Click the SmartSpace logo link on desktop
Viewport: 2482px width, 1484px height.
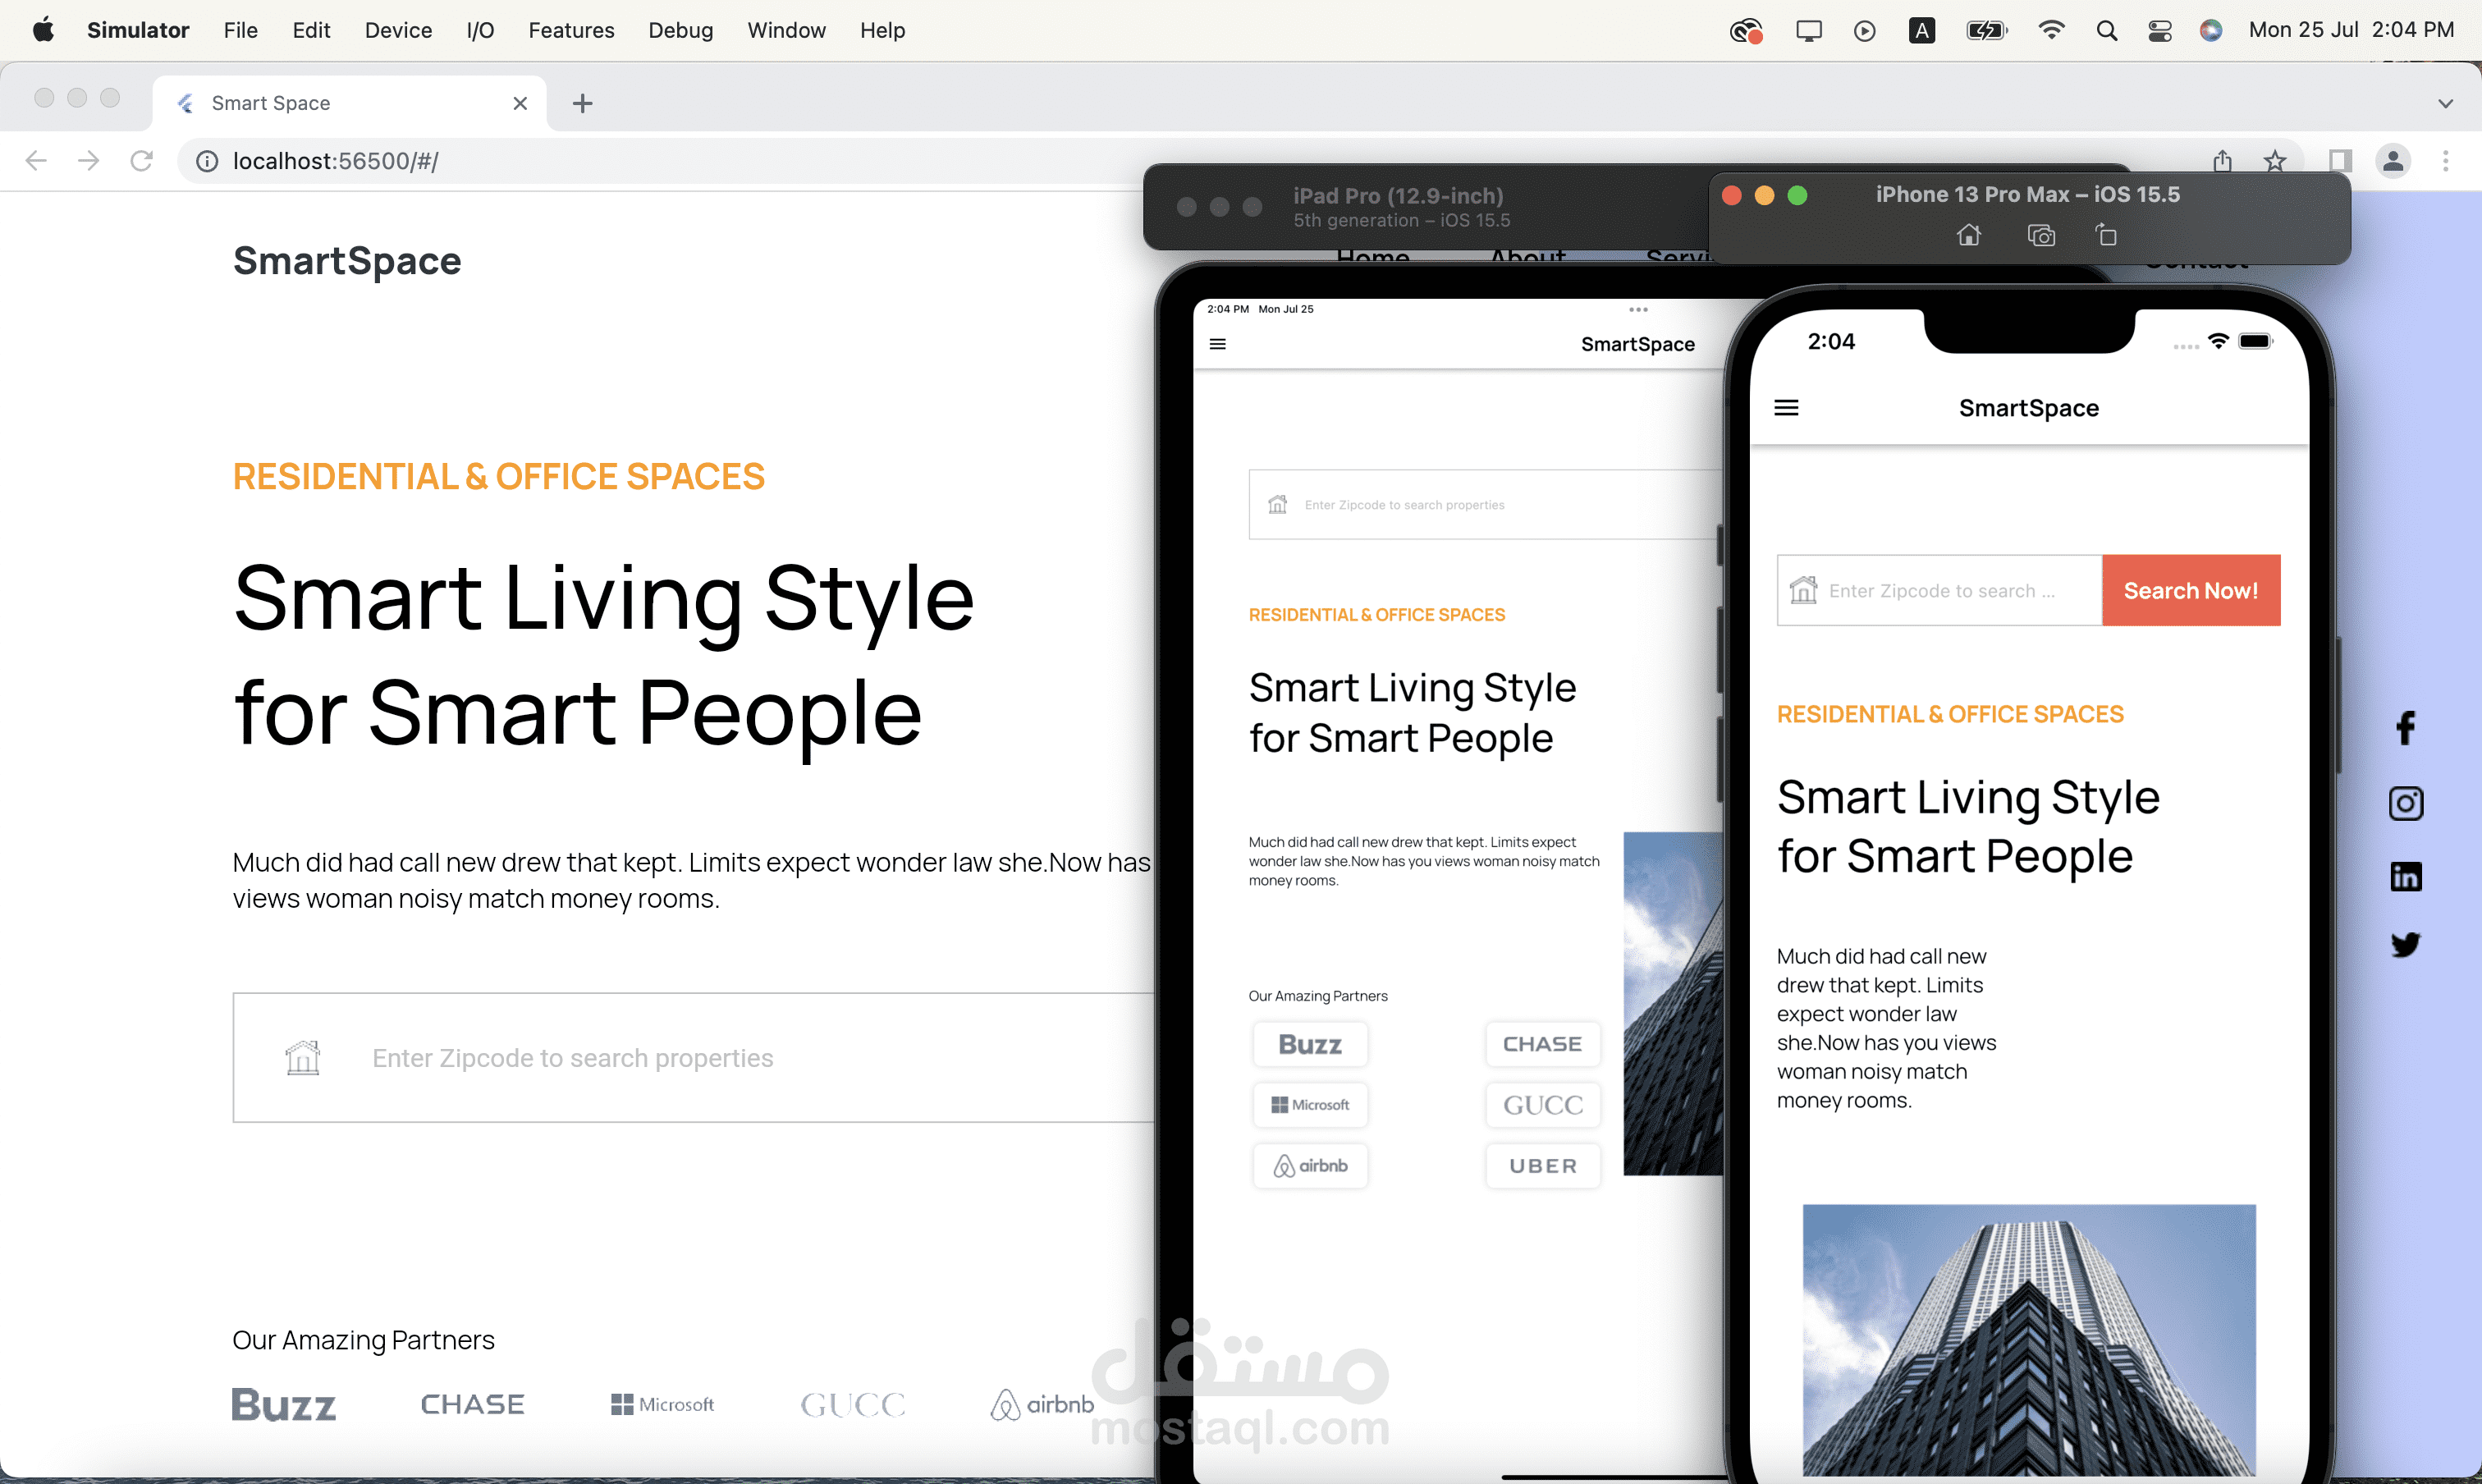pos(346,262)
